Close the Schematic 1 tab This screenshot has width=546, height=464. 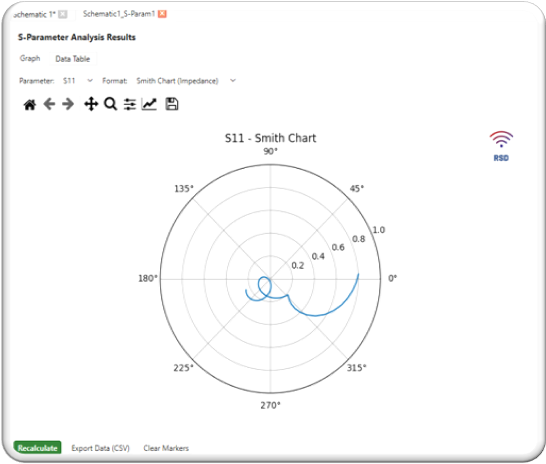pyautogui.click(x=63, y=14)
